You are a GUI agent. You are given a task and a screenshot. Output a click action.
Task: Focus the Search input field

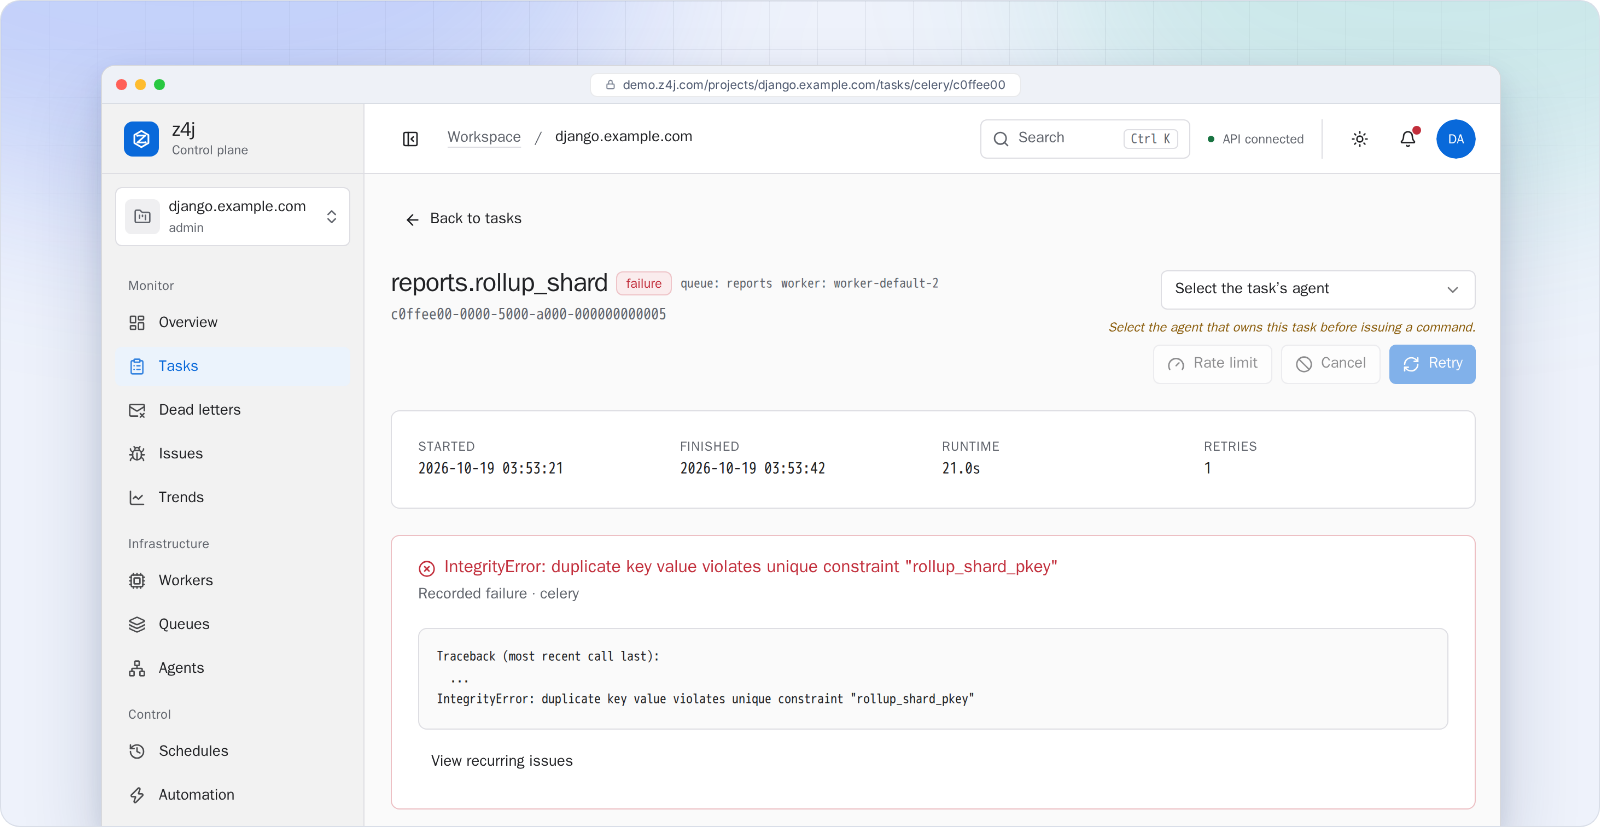[1085, 139]
